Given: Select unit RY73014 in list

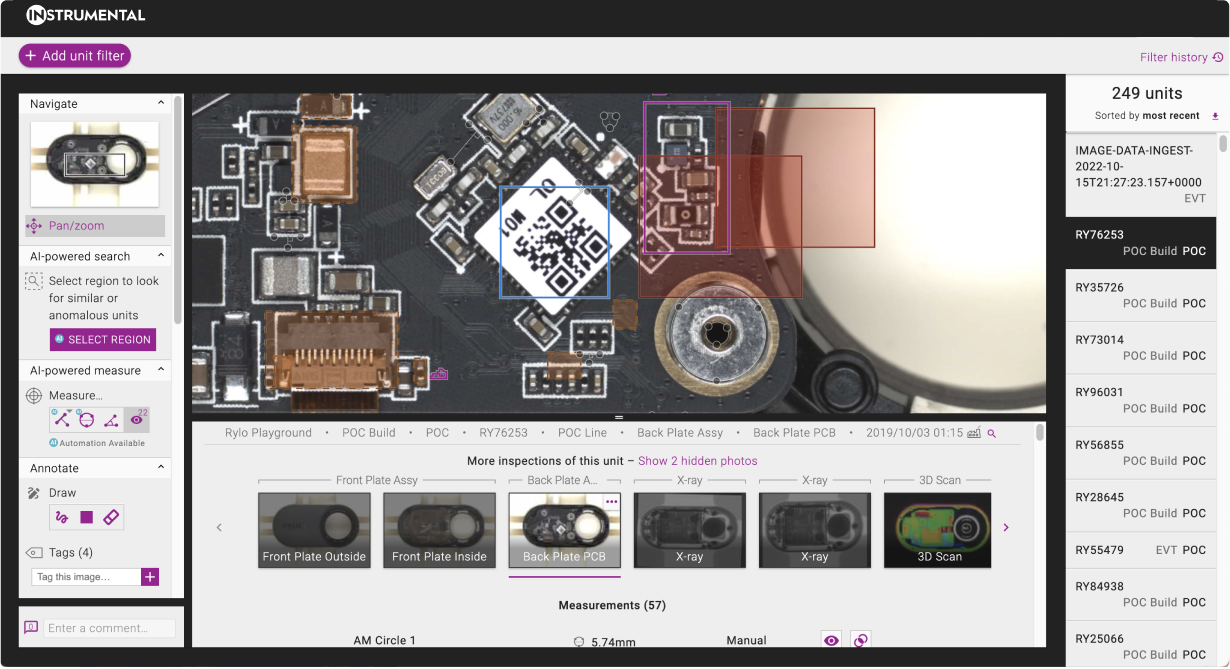Looking at the screenshot, I should (x=1140, y=347).
